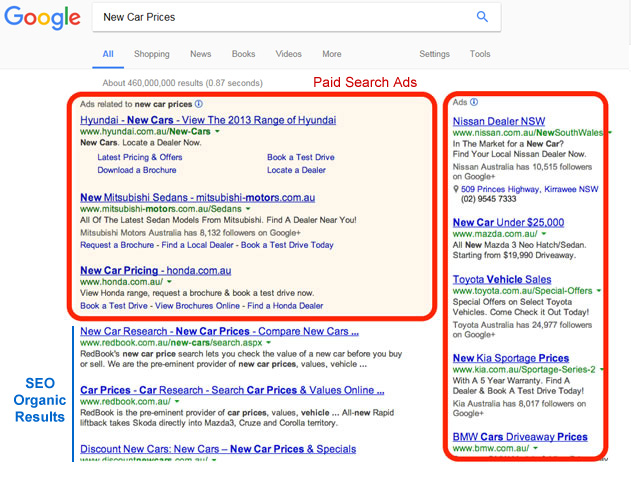Open the New Mitsubishi Sedans ad headline
Screen dimensions: 631x480
[x=198, y=198]
